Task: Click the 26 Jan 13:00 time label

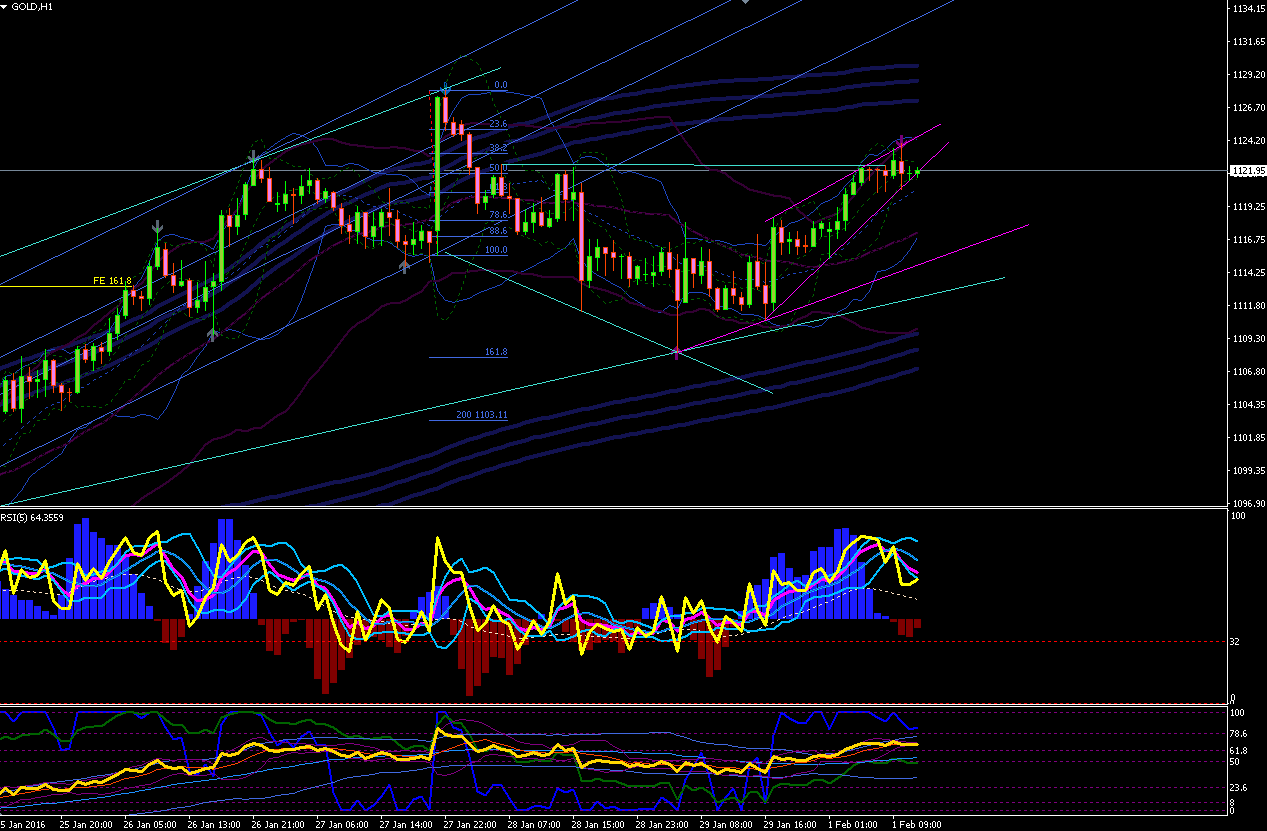Action: (214, 825)
